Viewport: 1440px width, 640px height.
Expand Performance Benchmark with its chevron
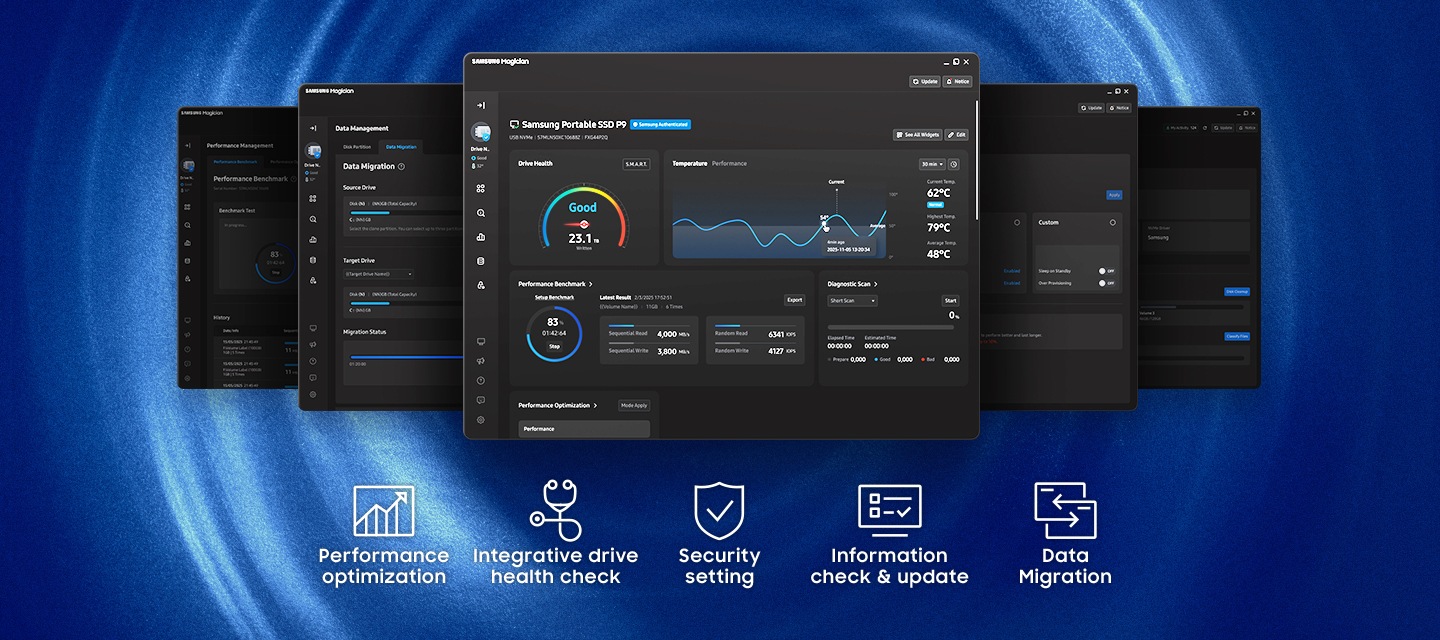591,284
